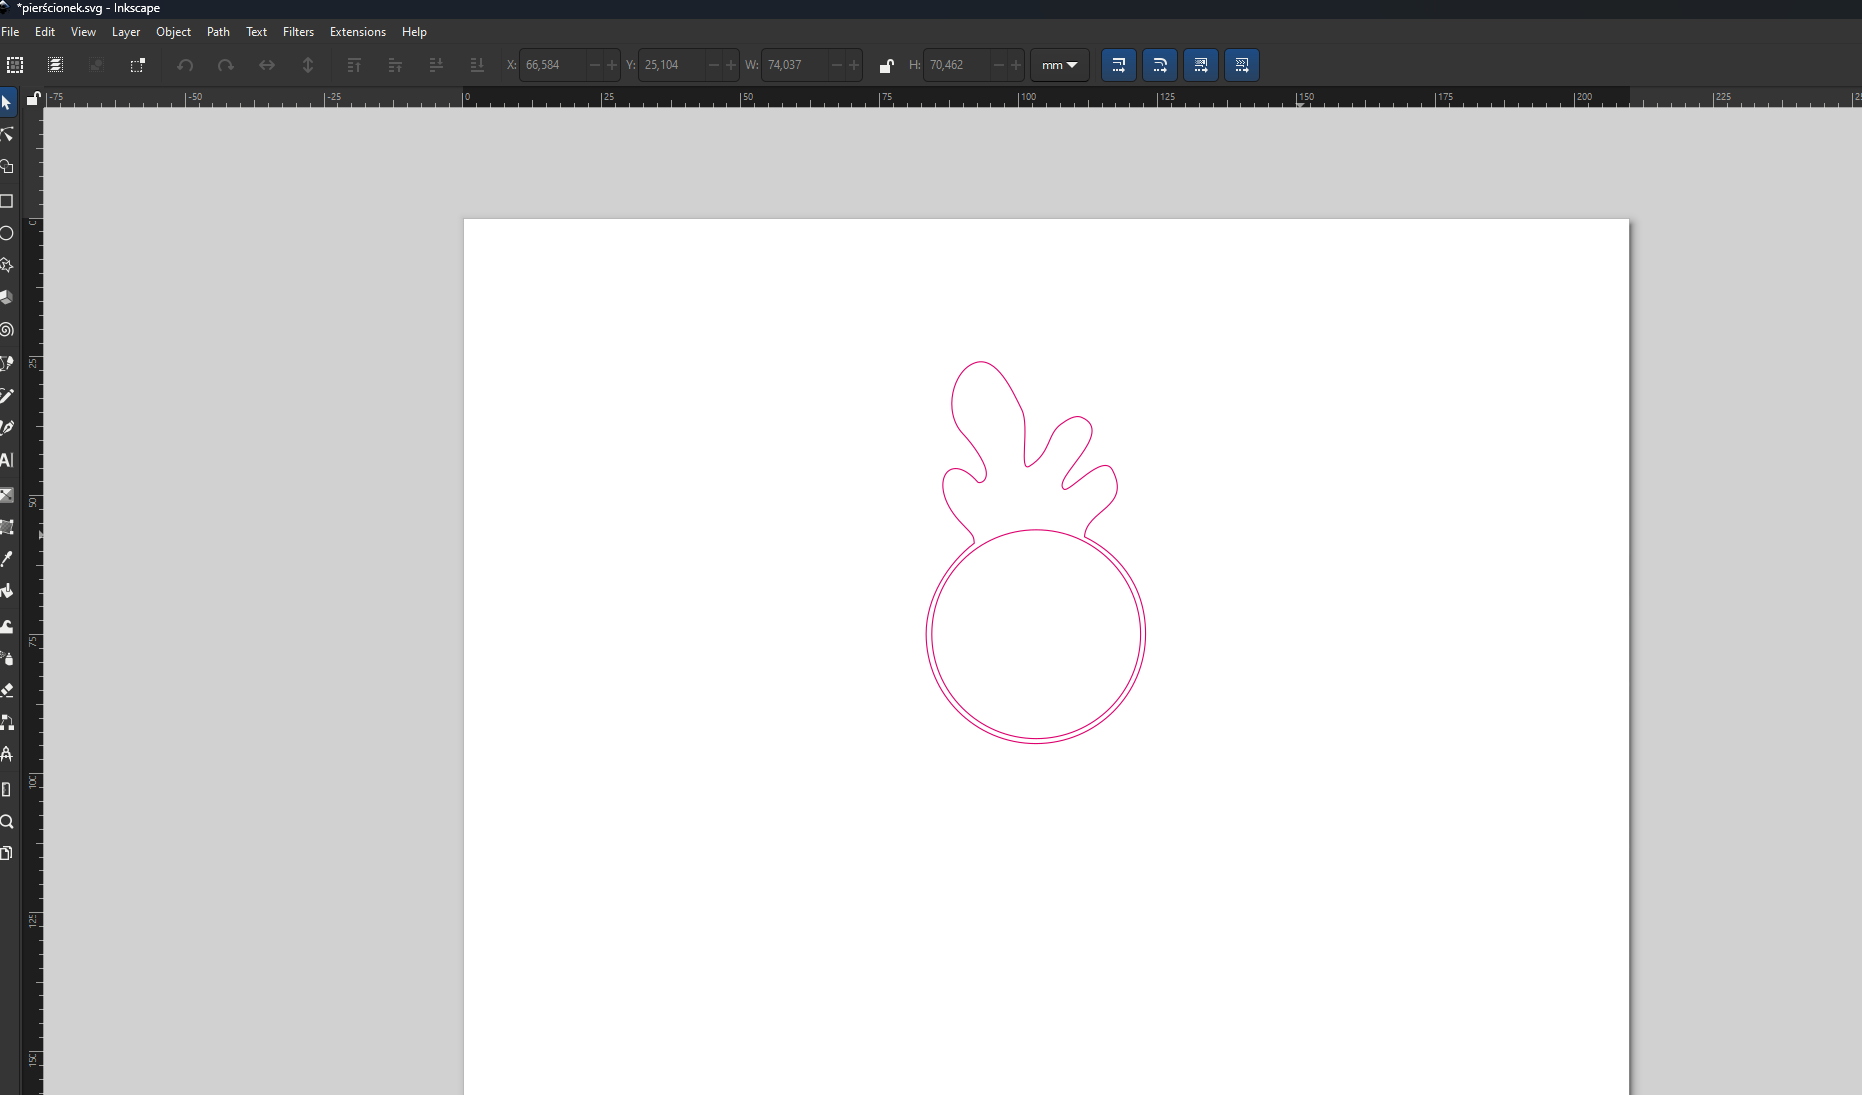Select the 3D Box tool
Image resolution: width=1862 pixels, height=1095 pixels.
pos(7,297)
